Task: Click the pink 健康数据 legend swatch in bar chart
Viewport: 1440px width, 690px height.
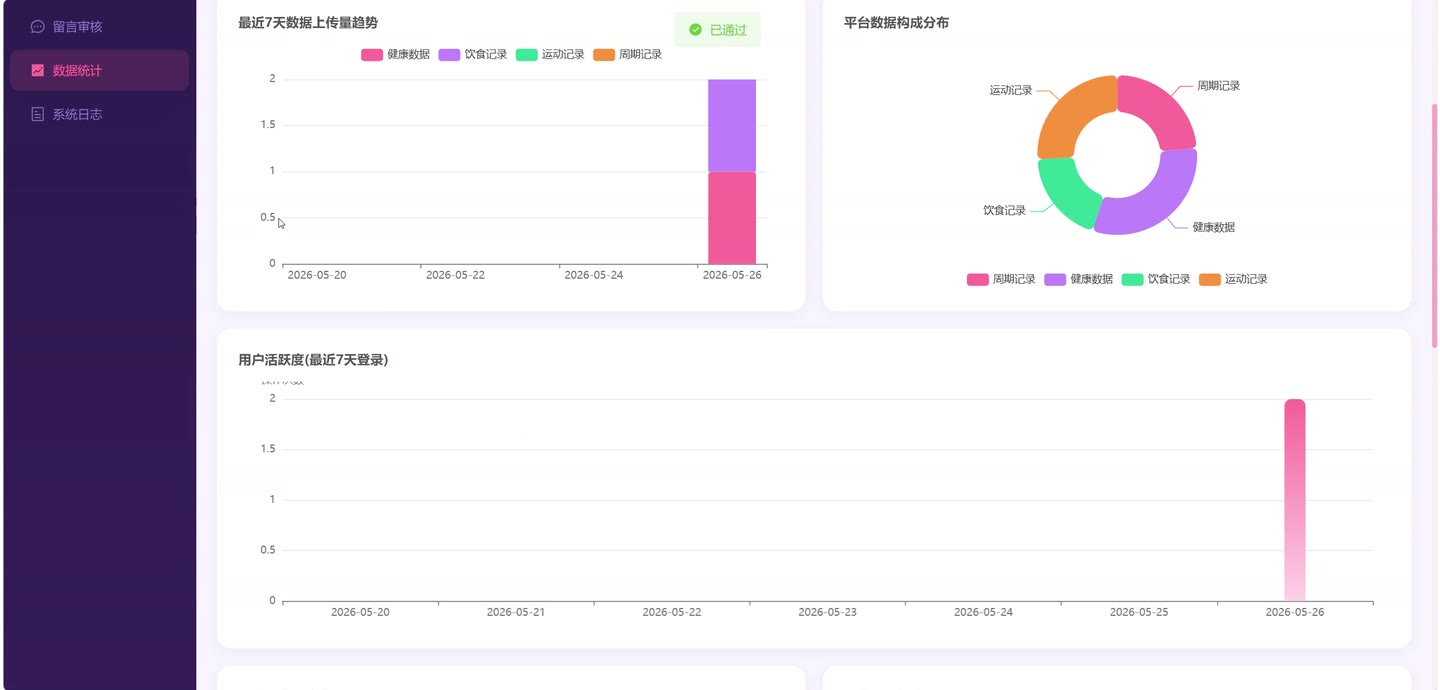Action: coord(372,54)
